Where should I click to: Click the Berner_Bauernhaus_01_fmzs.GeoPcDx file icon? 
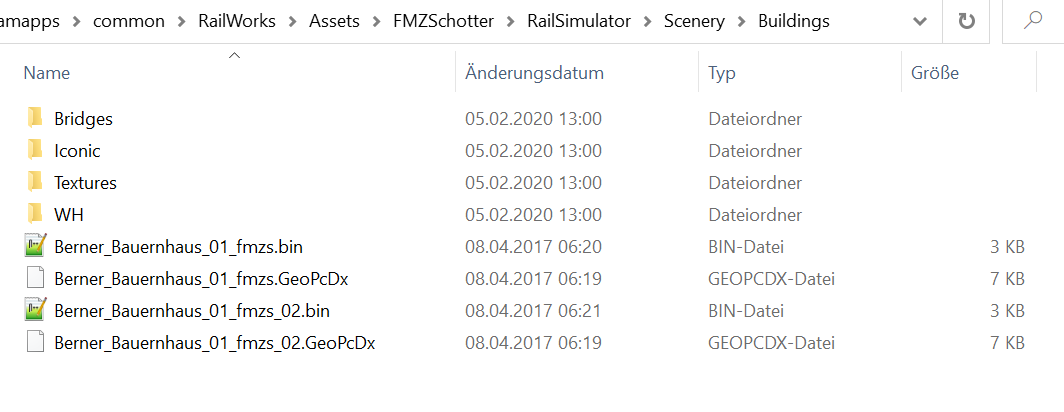click(x=35, y=278)
